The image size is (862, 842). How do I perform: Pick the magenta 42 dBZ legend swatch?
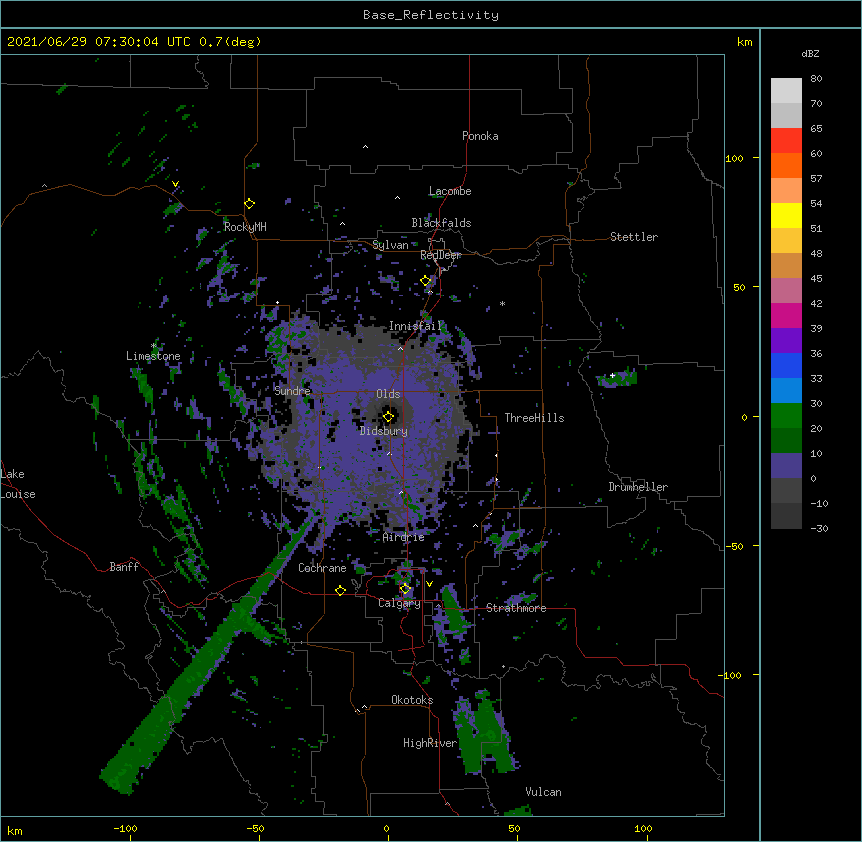point(786,315)
